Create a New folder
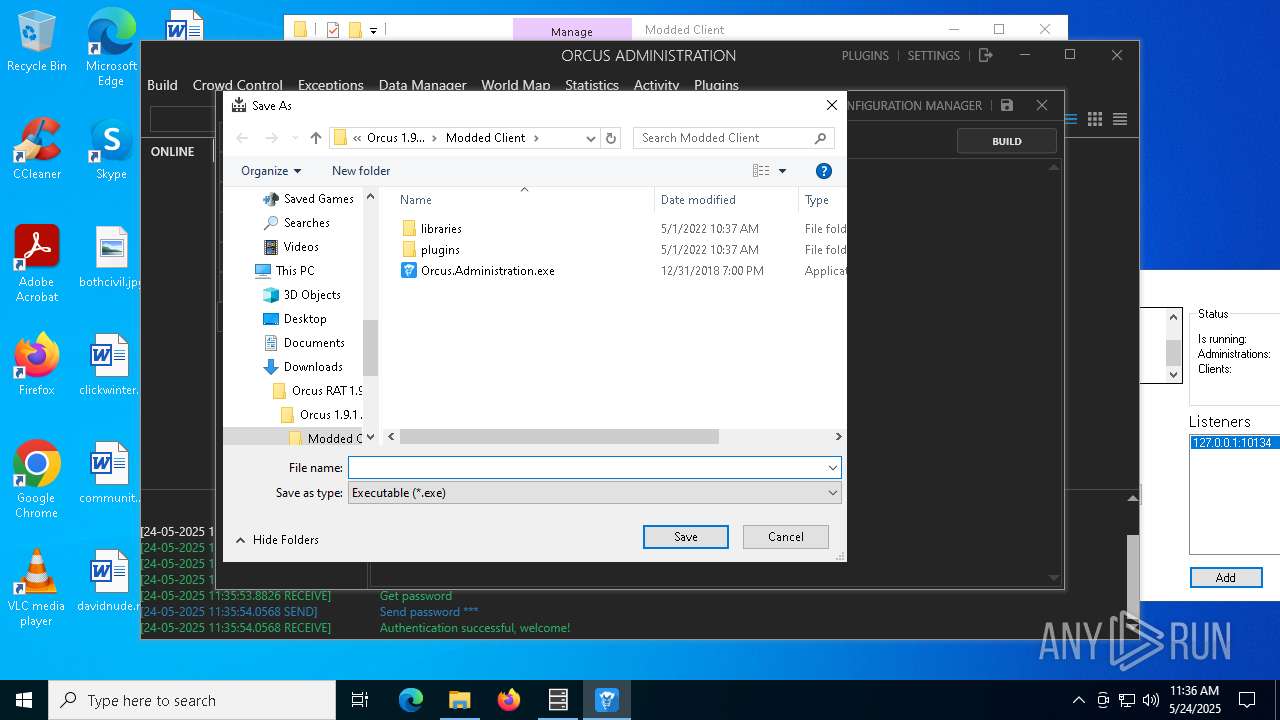Screen dimensions: 1280x720 [x=361, y=171]
